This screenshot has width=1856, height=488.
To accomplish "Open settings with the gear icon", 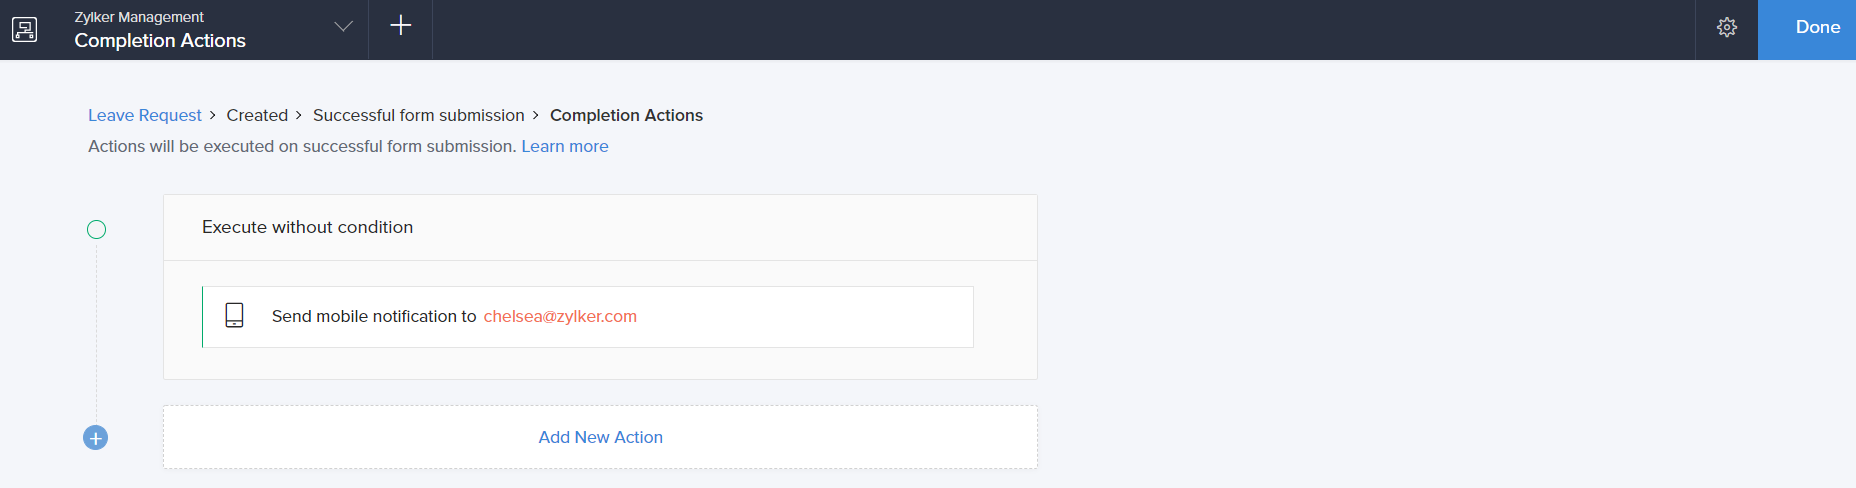I will [1726, 28].
